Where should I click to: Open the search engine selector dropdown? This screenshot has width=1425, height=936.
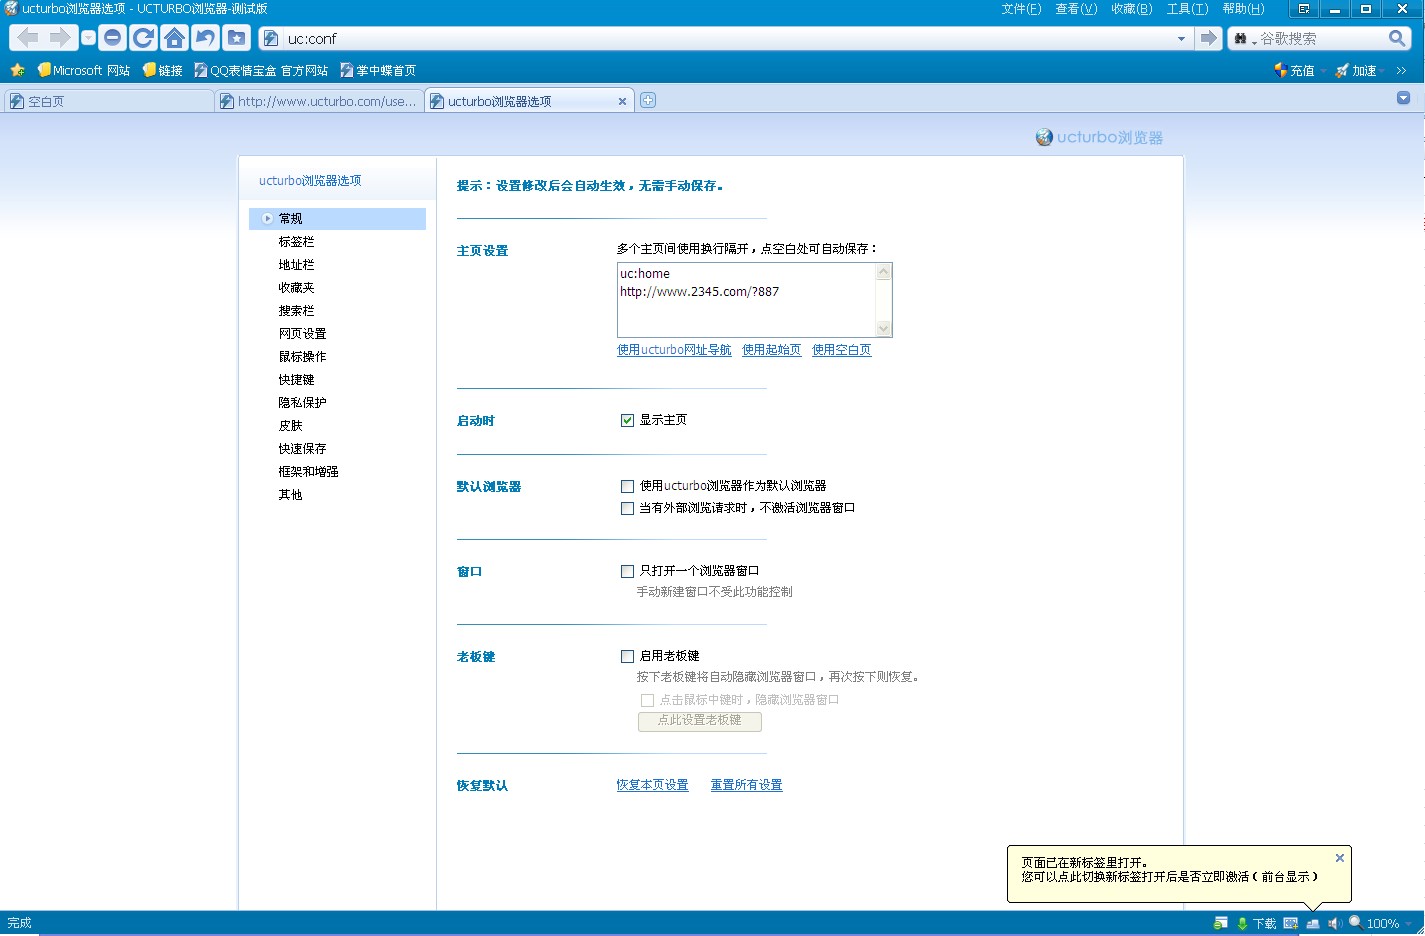pos(1244,38)
